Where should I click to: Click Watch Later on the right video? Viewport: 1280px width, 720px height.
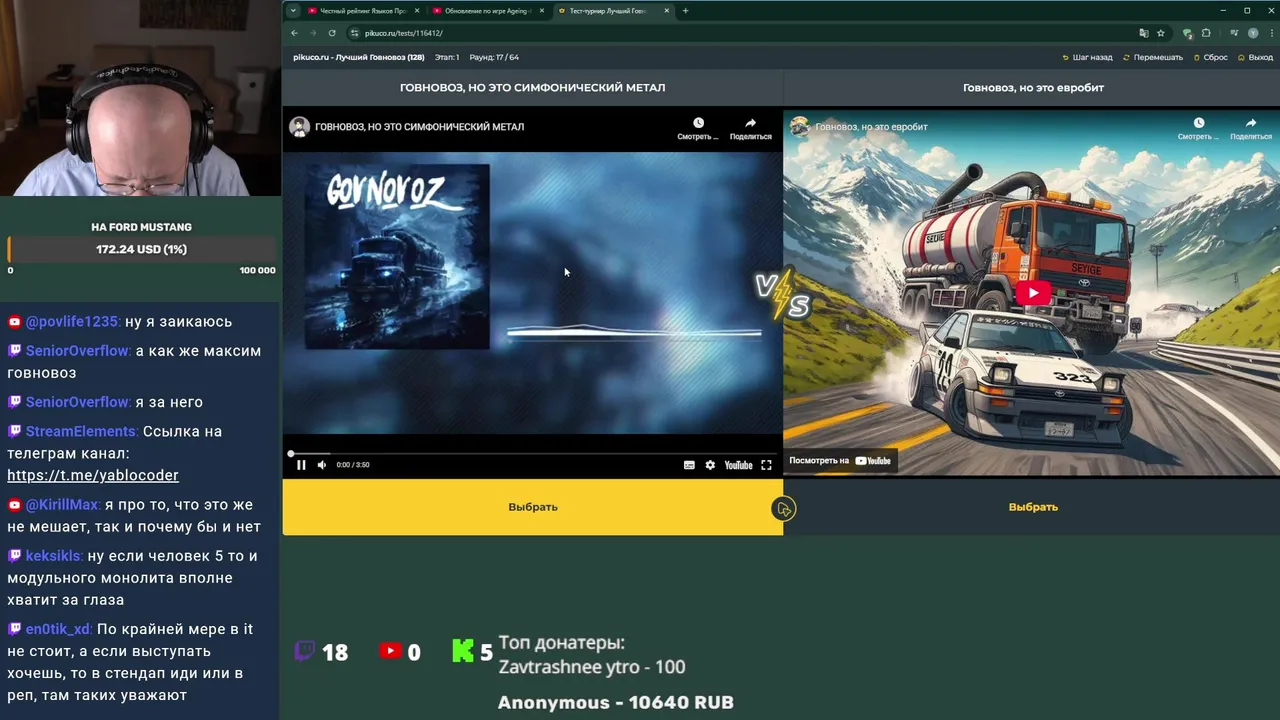coord(1198,123)
